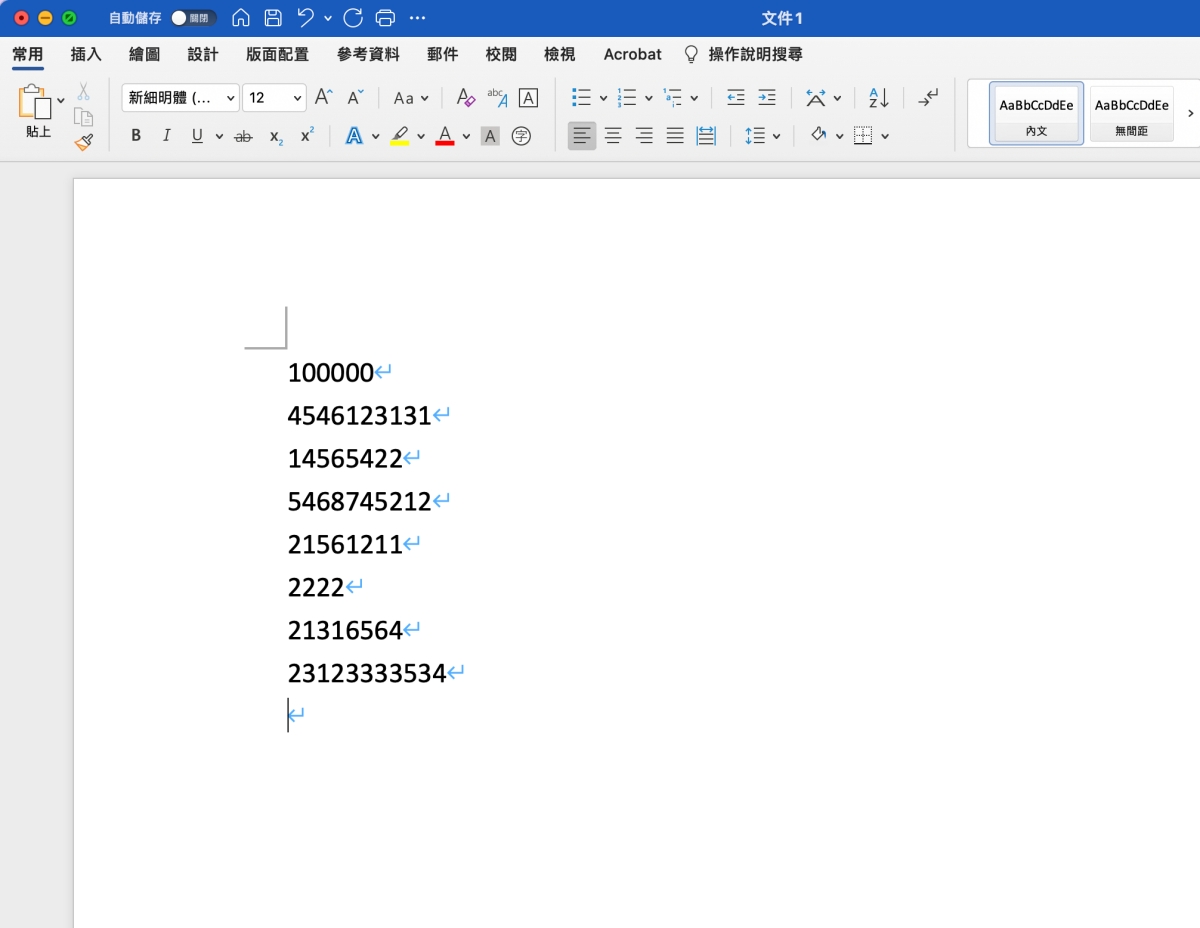The width and height of the screenshot is (1200, 928).
Task: Click the Increase Indent icon
Action: pos(766,98)
